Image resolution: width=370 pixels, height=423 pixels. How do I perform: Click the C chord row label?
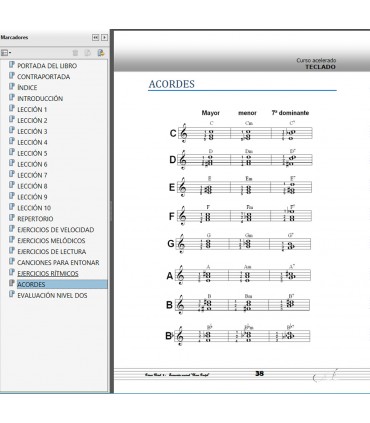[173, 133]
